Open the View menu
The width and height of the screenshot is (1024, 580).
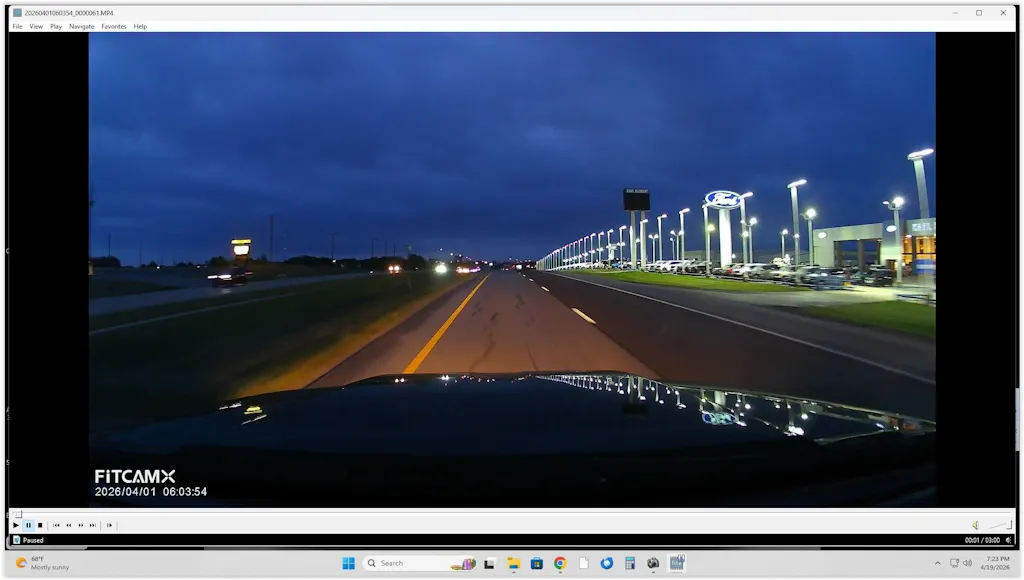(36, 26)
